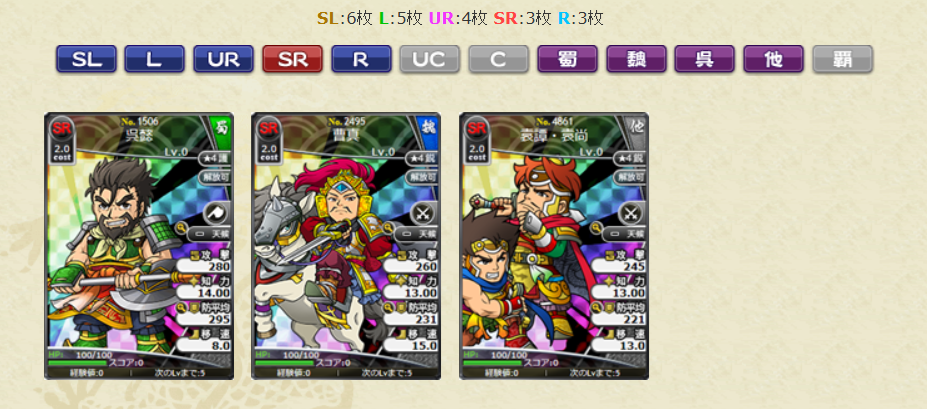The width and height of the screenshot is (927, 409).
Task: Click 解放可 badge on 曹真 card
Action: tap(422, 177)
